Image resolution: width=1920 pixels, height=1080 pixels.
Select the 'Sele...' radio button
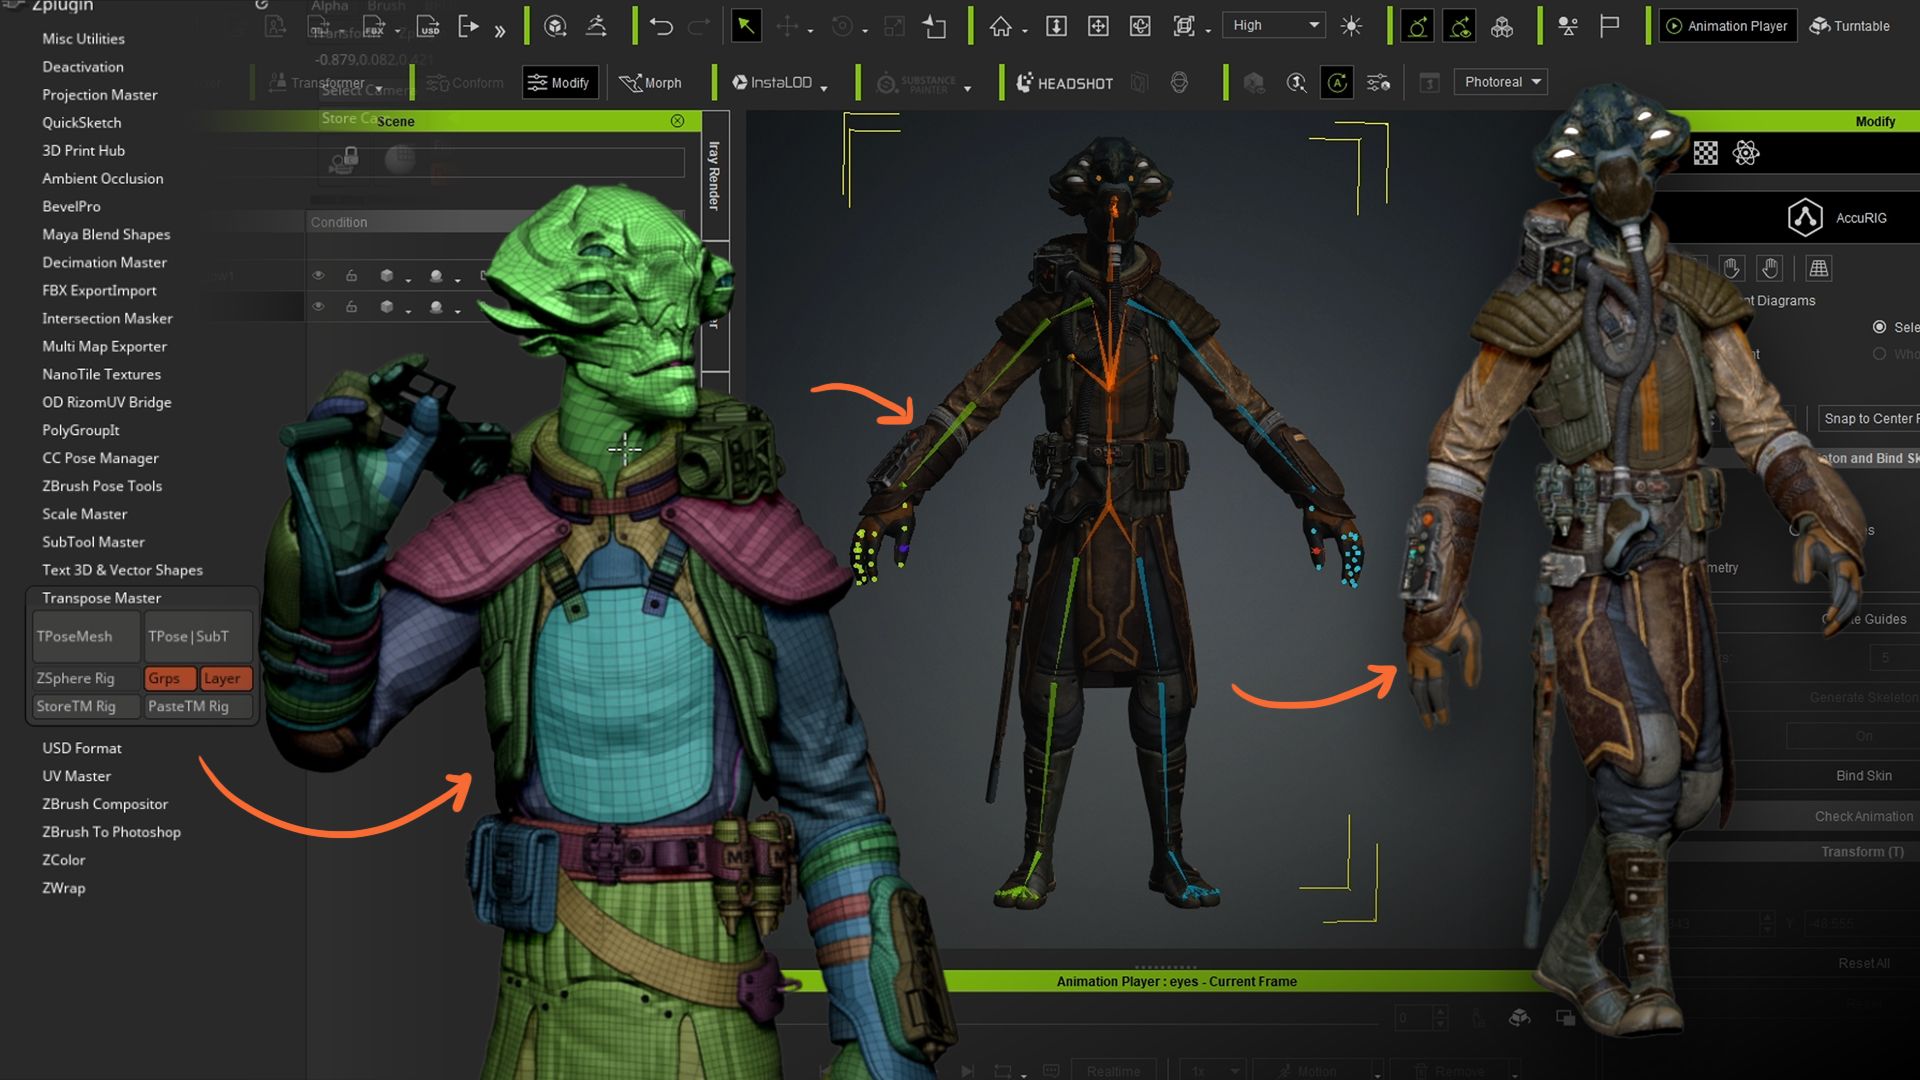coord(1880,327)
